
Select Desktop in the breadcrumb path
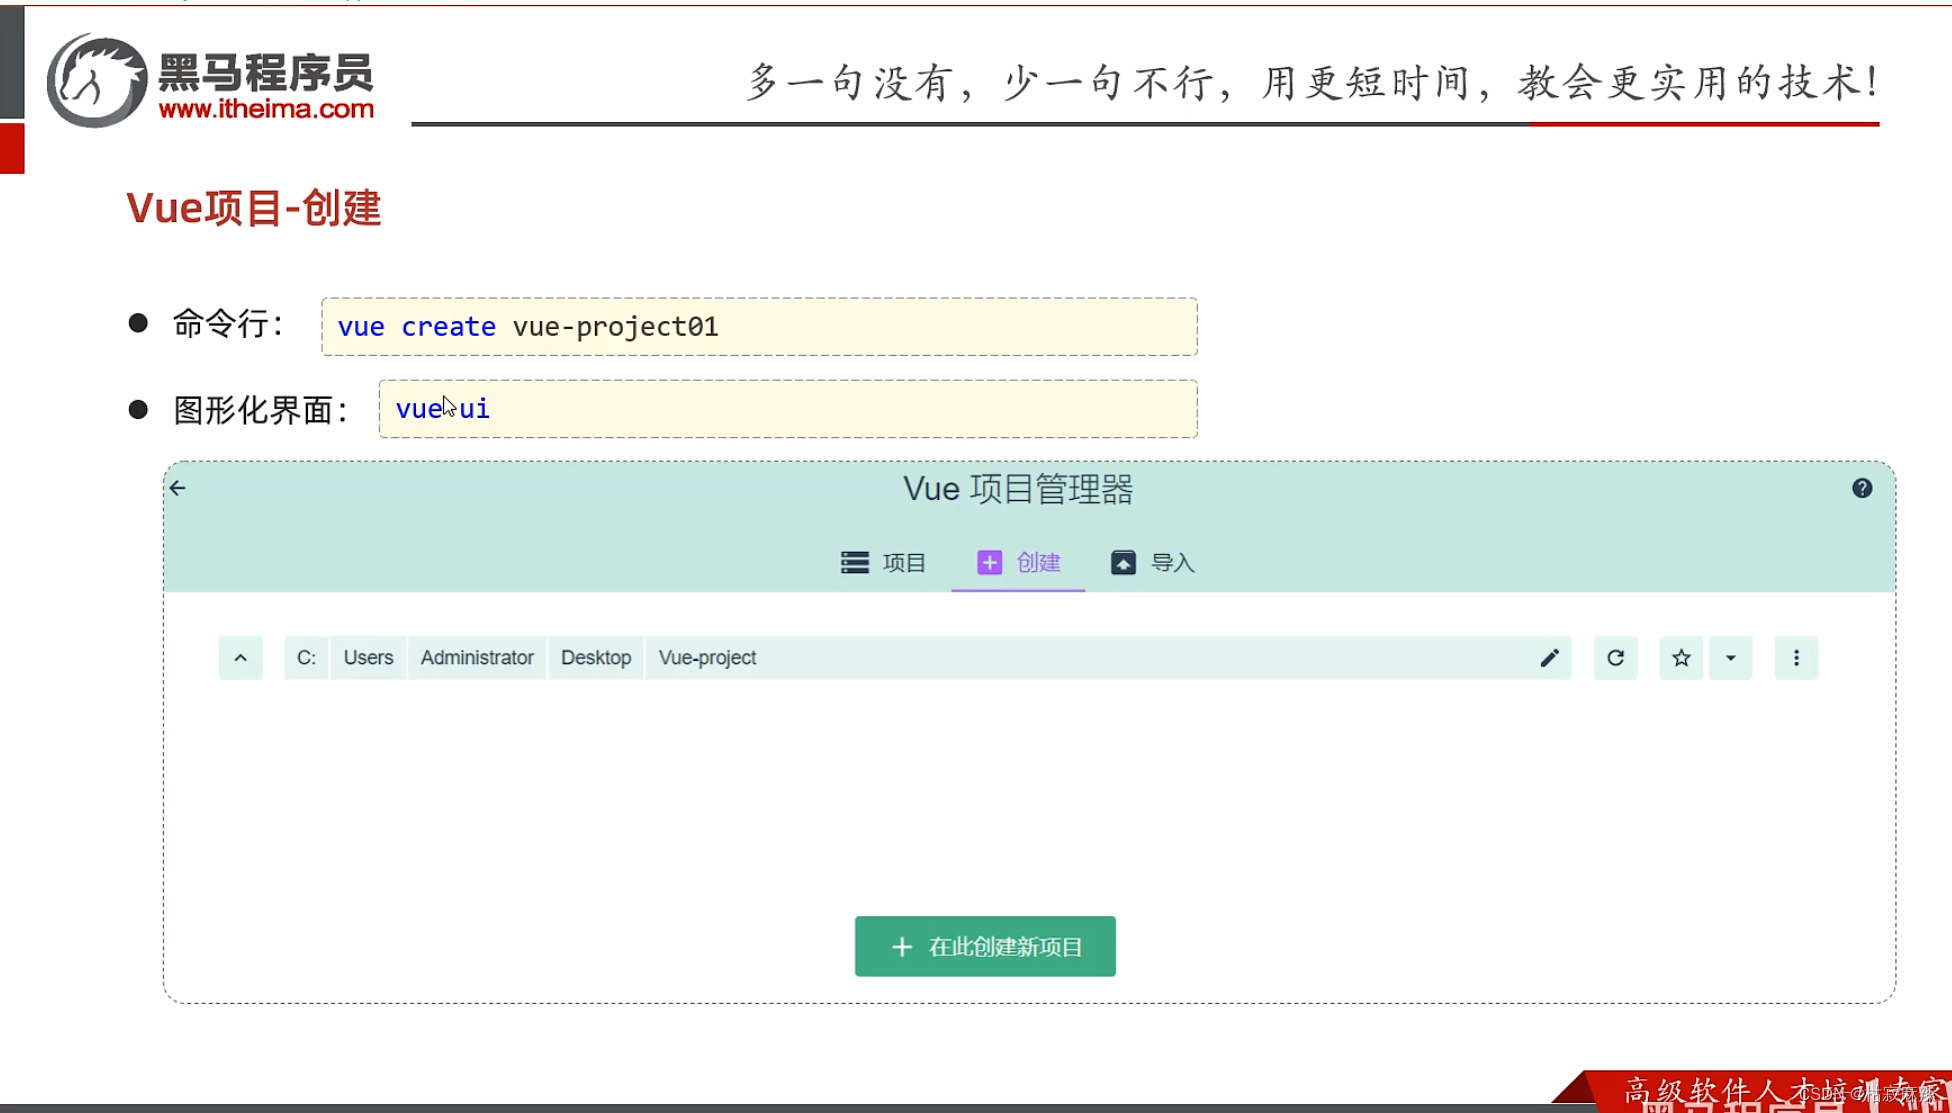pyautogui.click(x=596, y=658)
